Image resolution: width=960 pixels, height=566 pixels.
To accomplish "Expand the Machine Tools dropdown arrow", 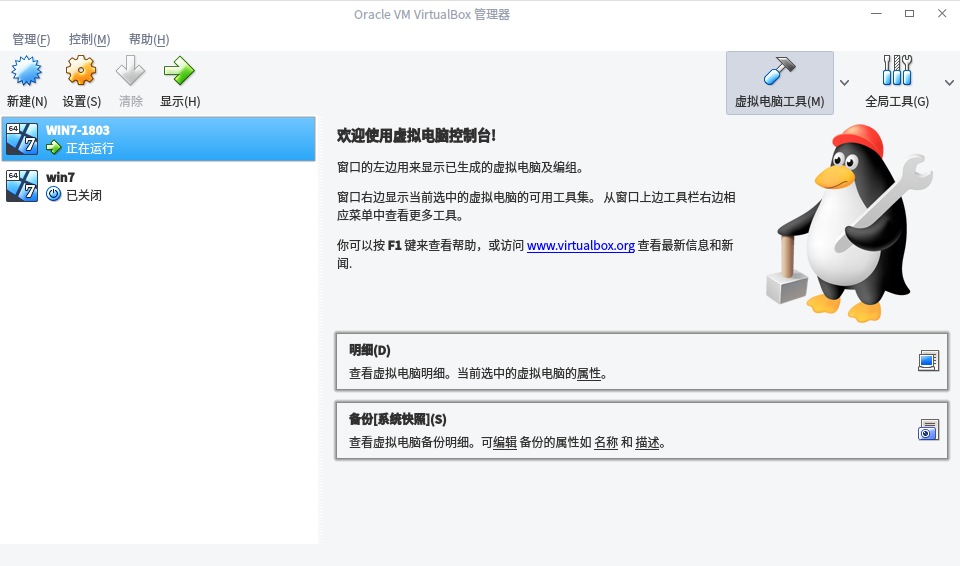I will point(844,83).
